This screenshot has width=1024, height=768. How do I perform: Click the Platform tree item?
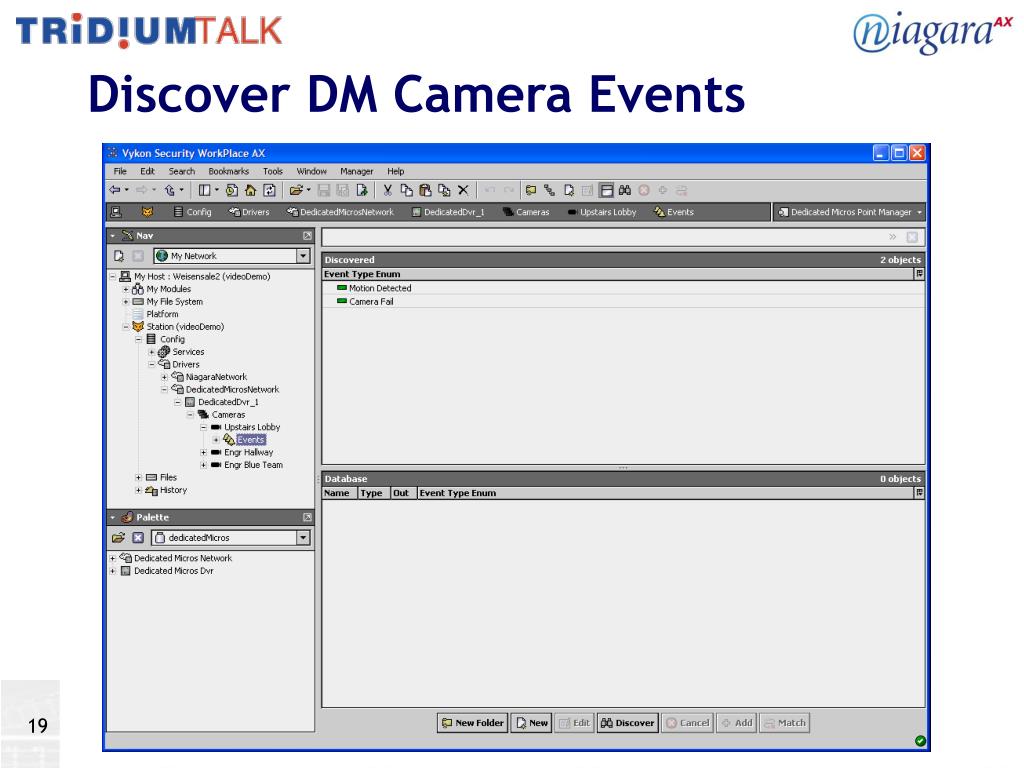click(162, 314)
